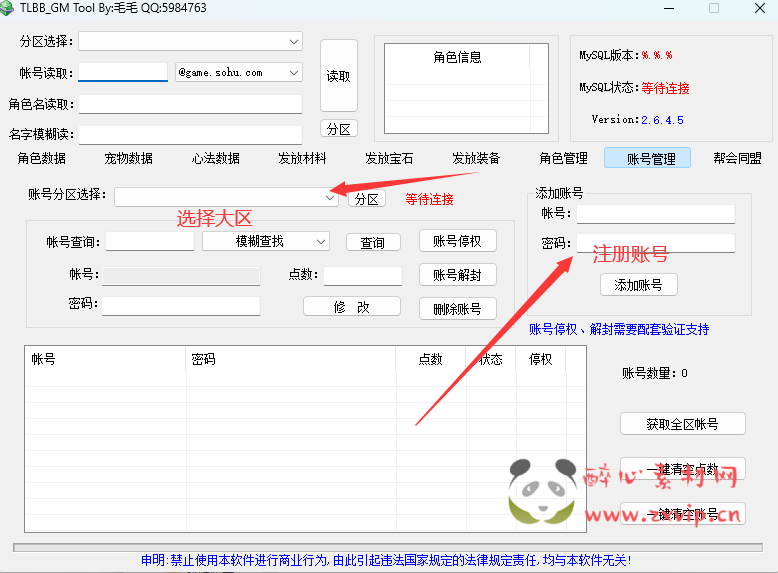
Task: Select the 账号管理 tab
Action: pos(648,158)
